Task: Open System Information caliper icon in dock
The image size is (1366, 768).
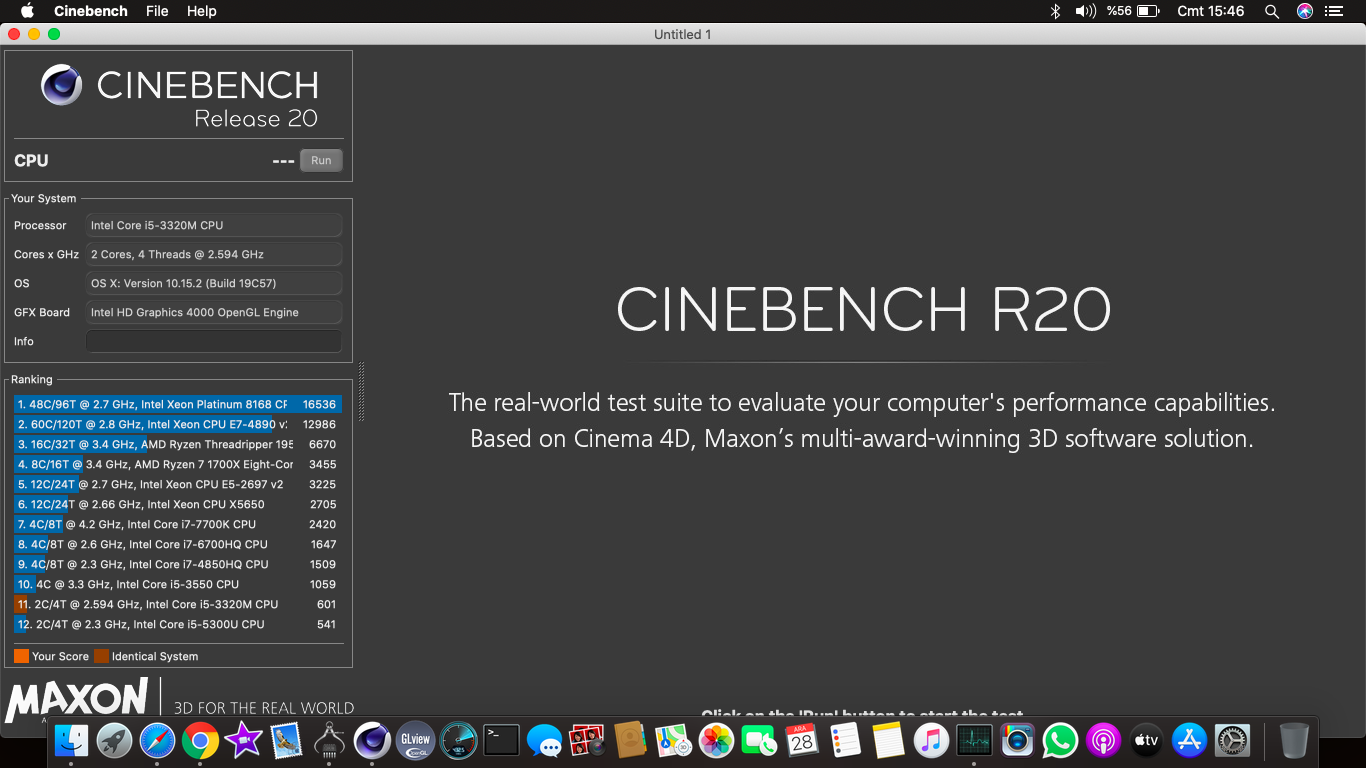Action: 329,740
